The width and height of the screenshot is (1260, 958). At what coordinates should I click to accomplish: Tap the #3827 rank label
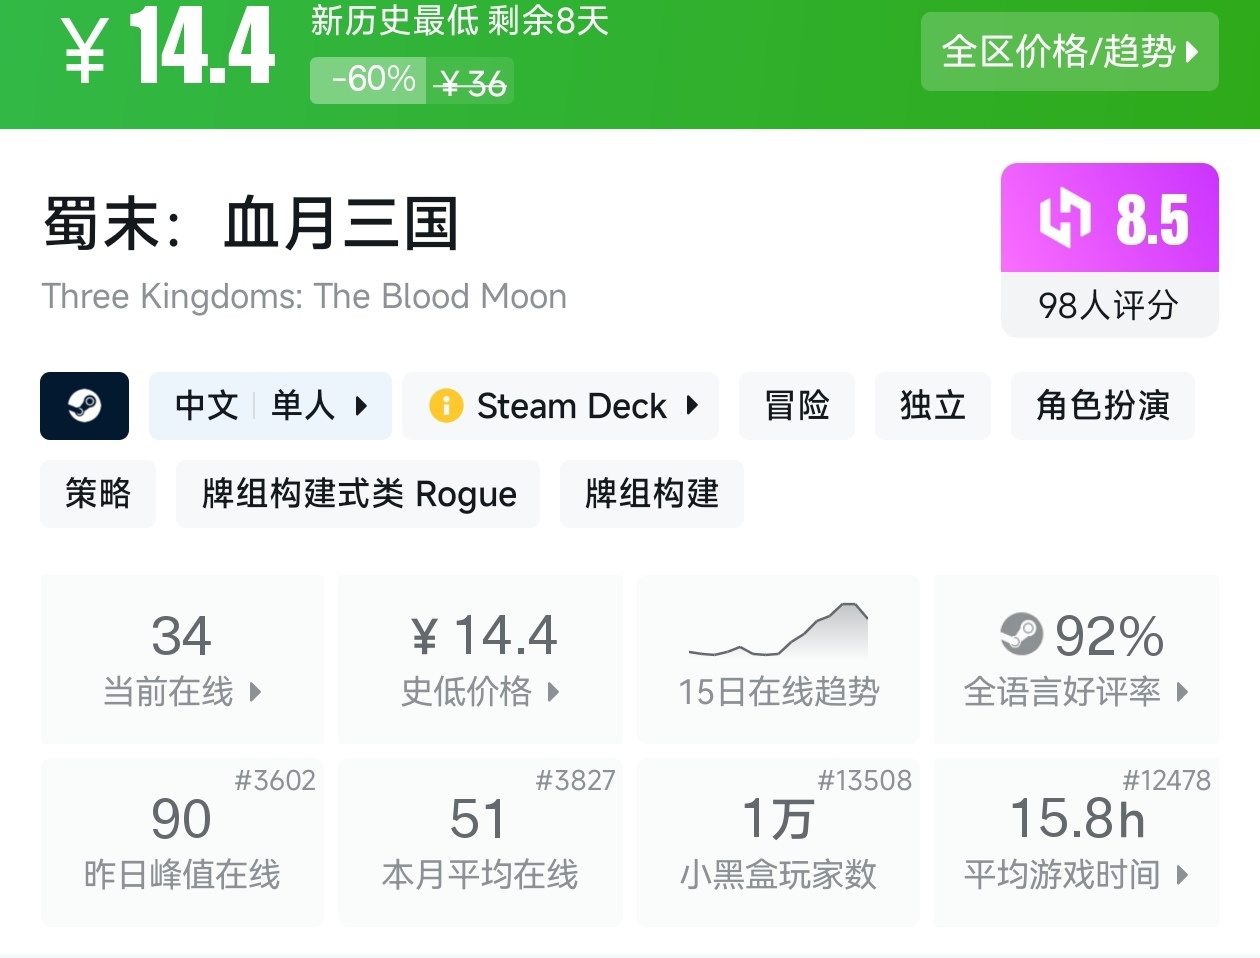576,780
